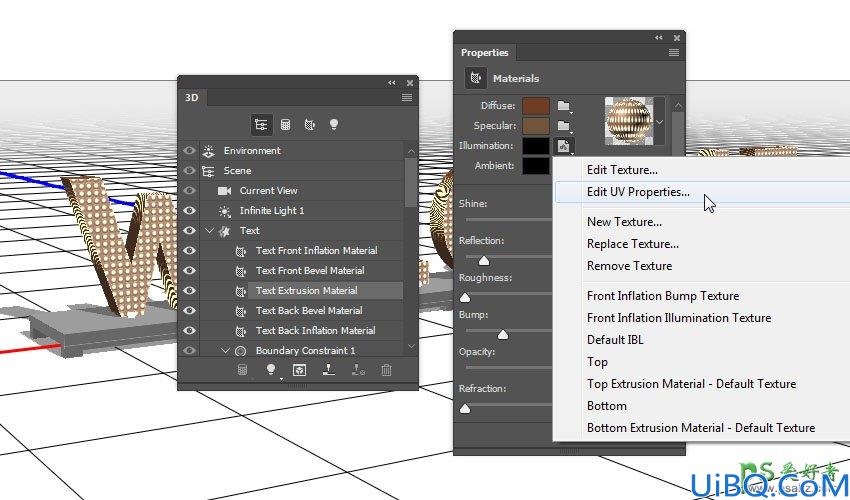
Task: Select Front Inflation Illumination Texture entry
Action: point(679,318)
